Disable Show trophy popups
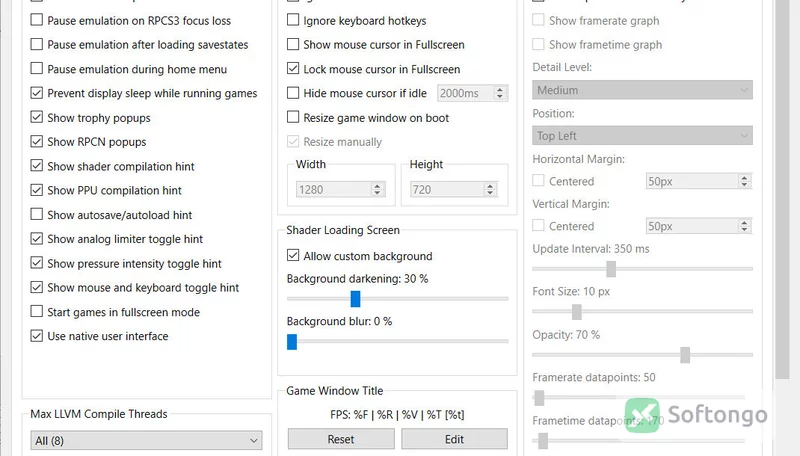 pyautogui.click(x=36, y=117)
